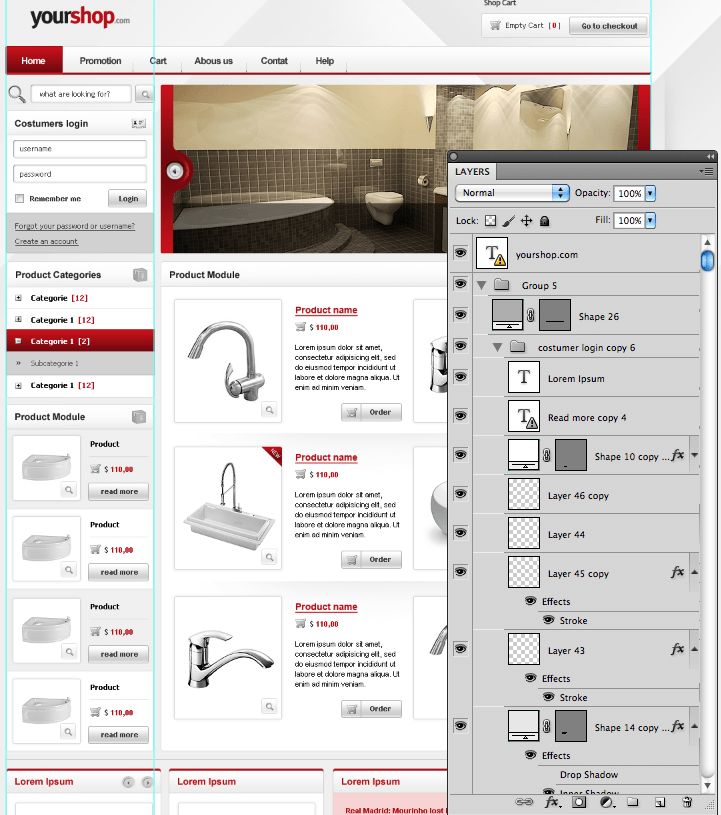Click the large magnifying glass icon

pyautogui.click(x=17, y=94)
